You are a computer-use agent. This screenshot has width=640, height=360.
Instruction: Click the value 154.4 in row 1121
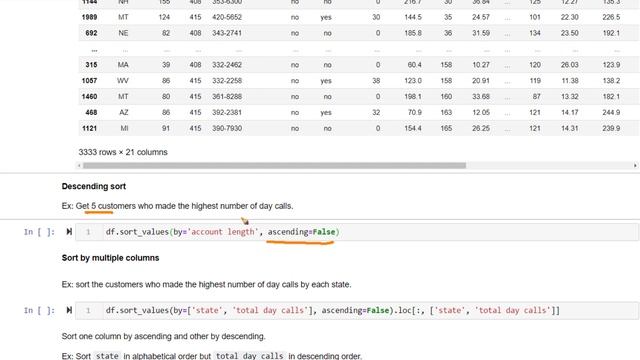[x=413, y=128]
